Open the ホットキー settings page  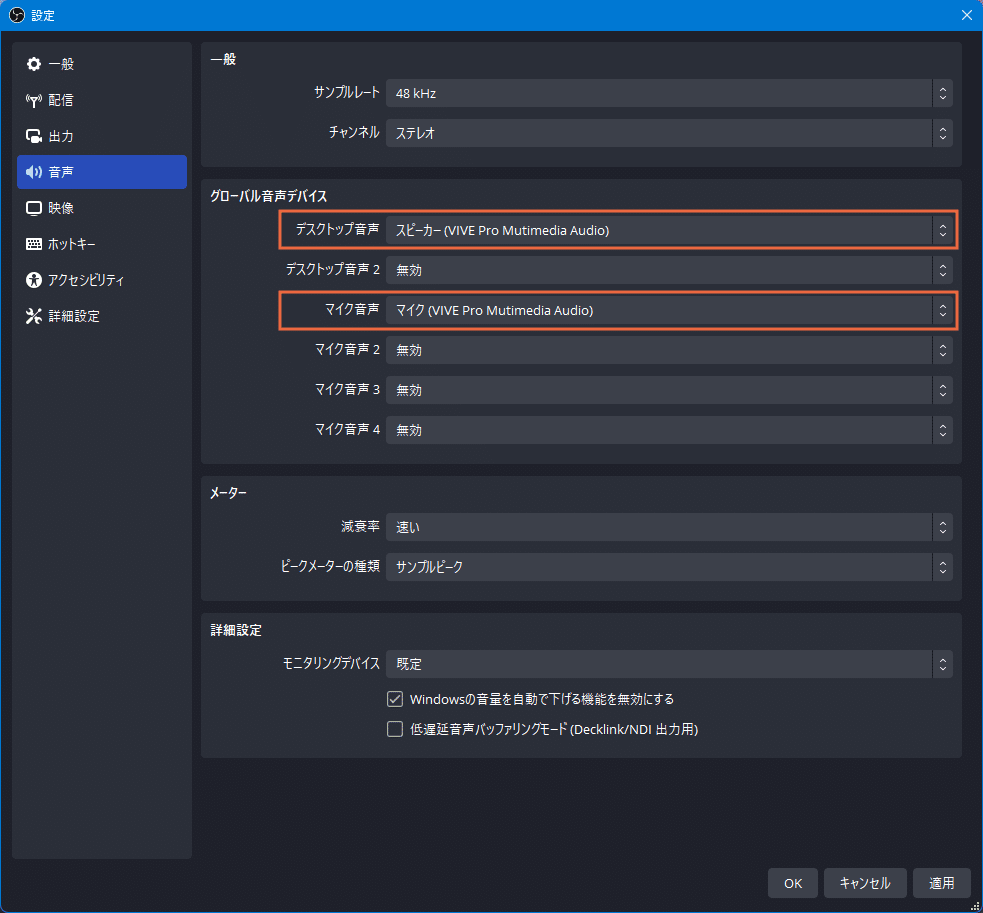(x=102, y=244)
